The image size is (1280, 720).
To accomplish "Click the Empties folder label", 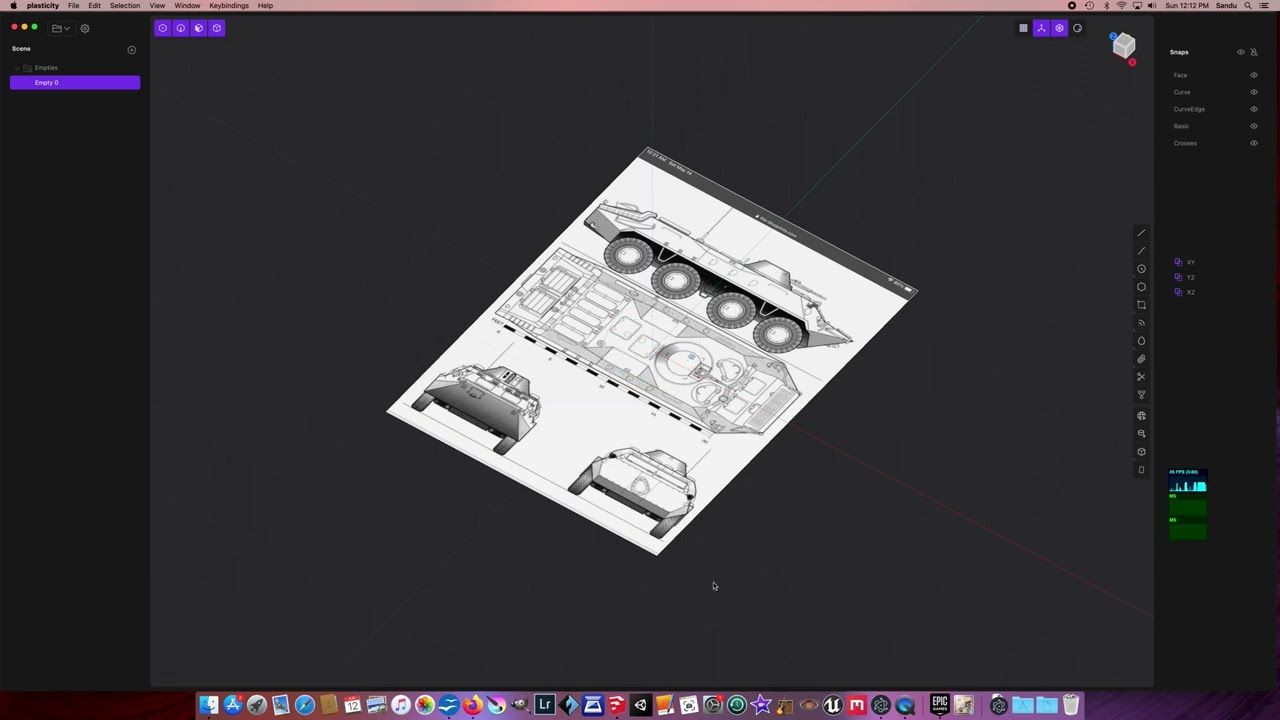I will click(x=46, y=68).
